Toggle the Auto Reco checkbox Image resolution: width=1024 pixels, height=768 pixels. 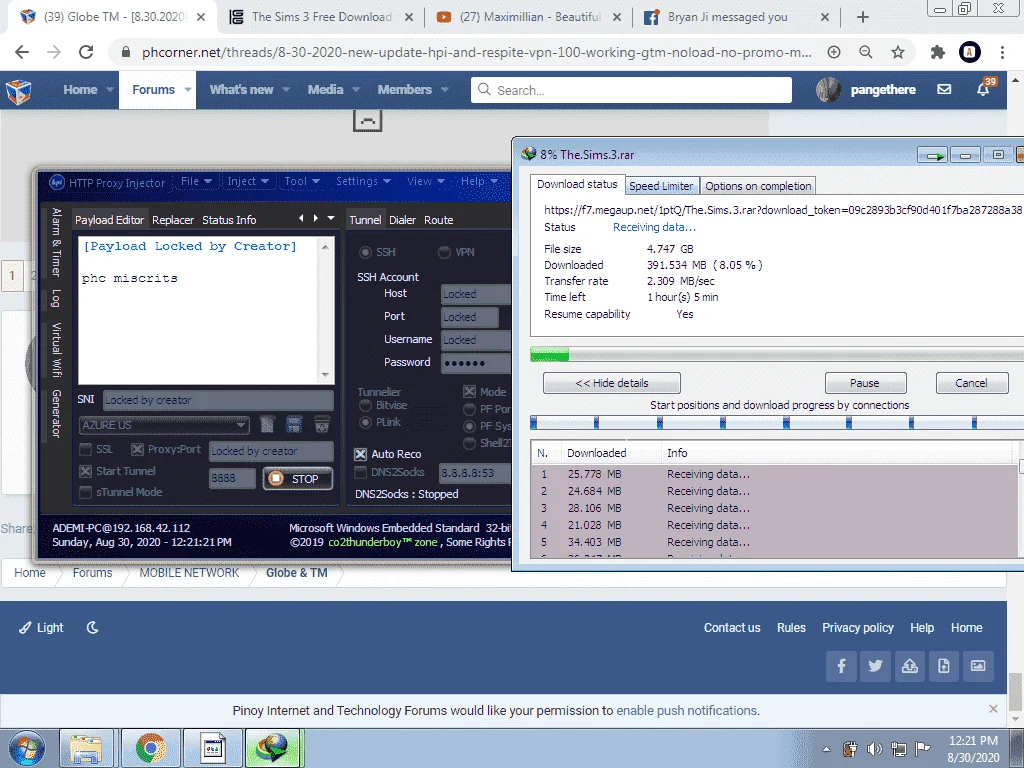[360, 454]
